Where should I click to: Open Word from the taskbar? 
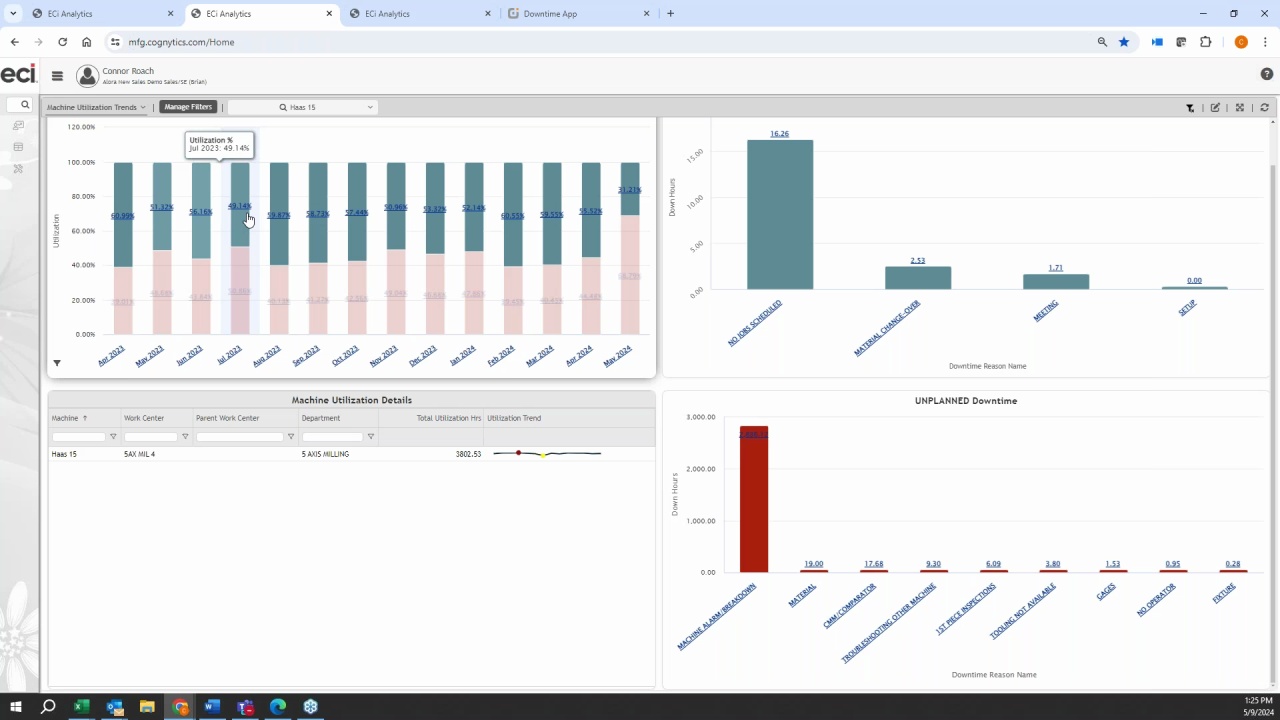pos(212,707)
